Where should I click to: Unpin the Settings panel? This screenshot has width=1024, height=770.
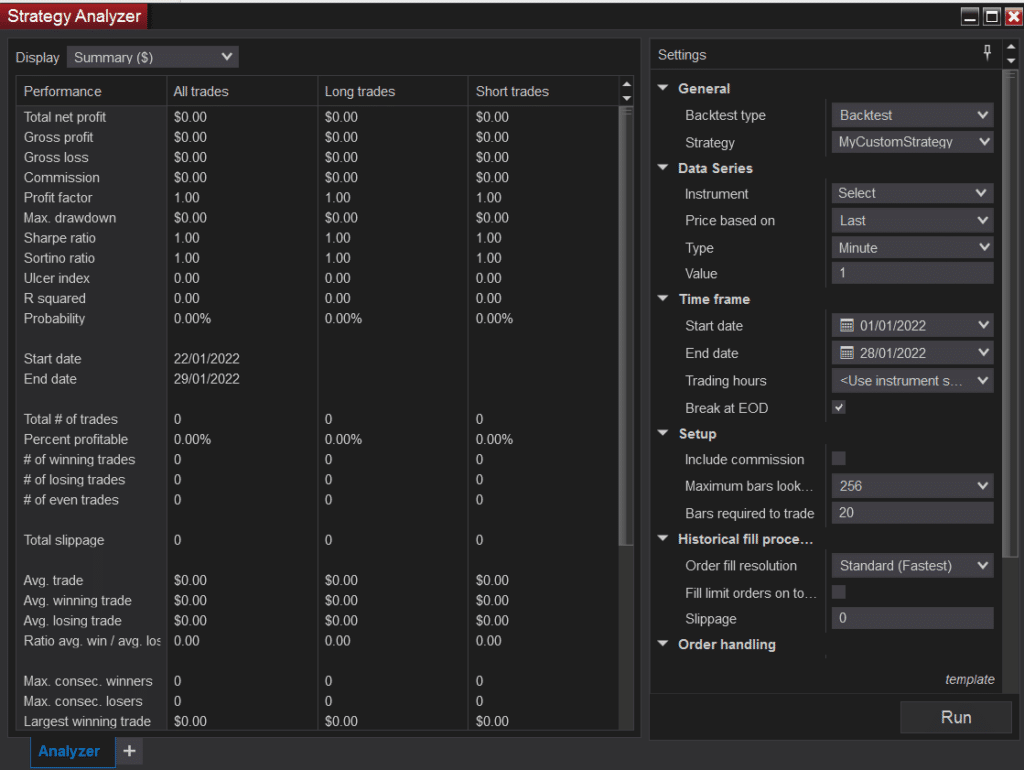coord(986,53)
